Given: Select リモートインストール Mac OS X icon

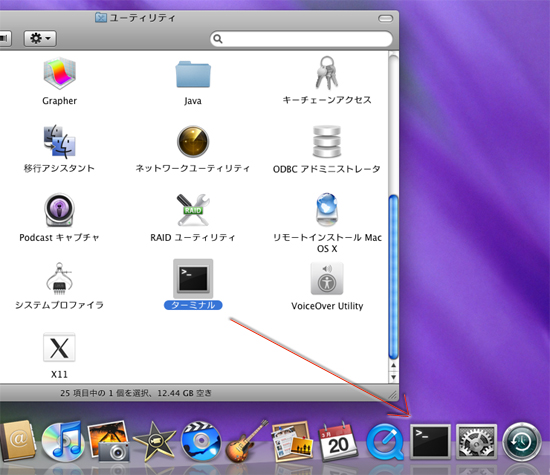Looking at the screenshot, I should click(x=327, y=209).
